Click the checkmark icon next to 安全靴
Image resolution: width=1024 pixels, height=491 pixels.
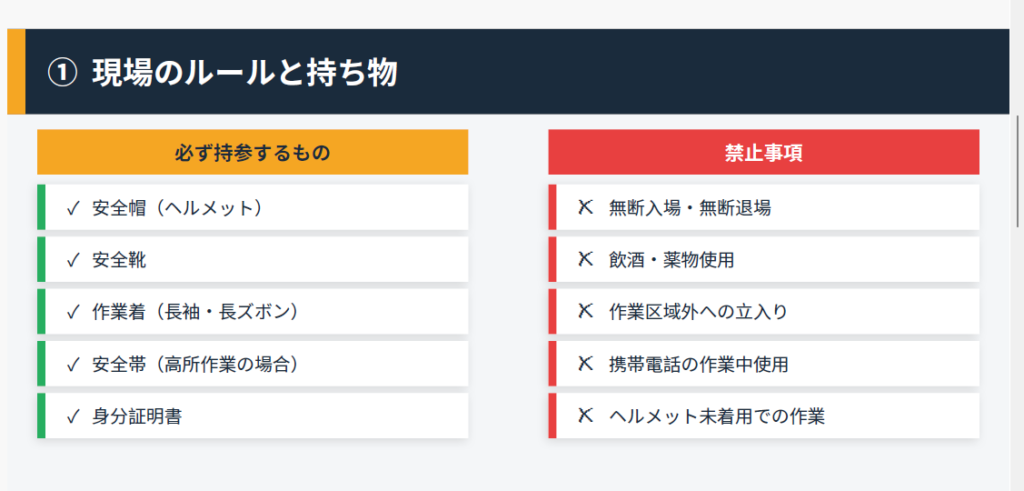click(72, 260)
